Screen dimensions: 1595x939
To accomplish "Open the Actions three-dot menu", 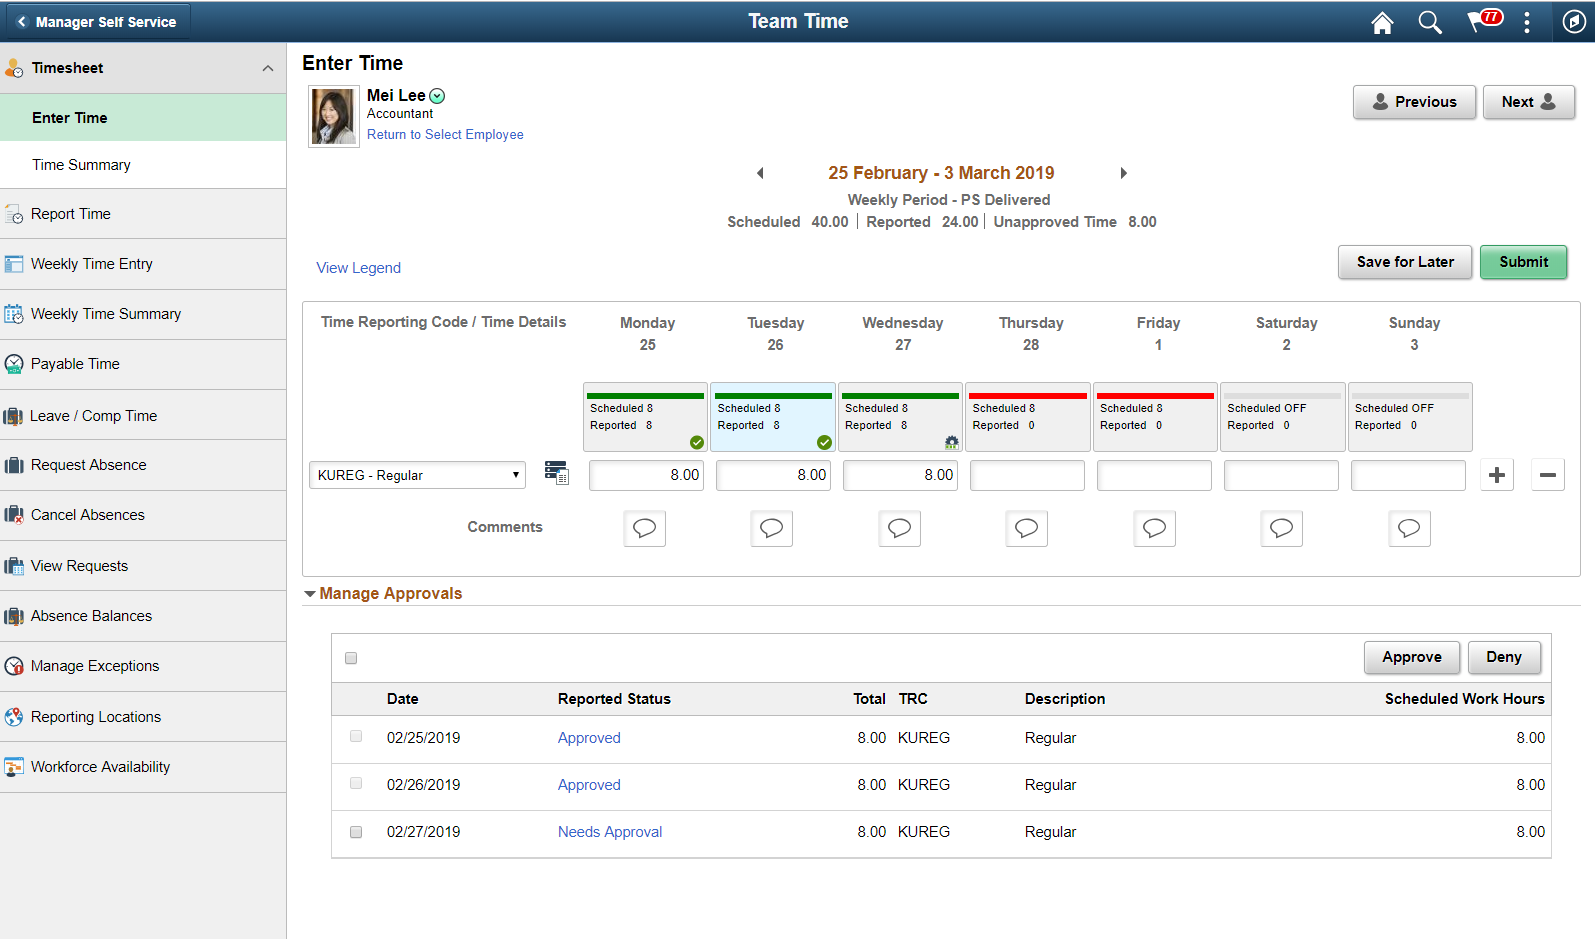I will click(x=1527, y=22).
